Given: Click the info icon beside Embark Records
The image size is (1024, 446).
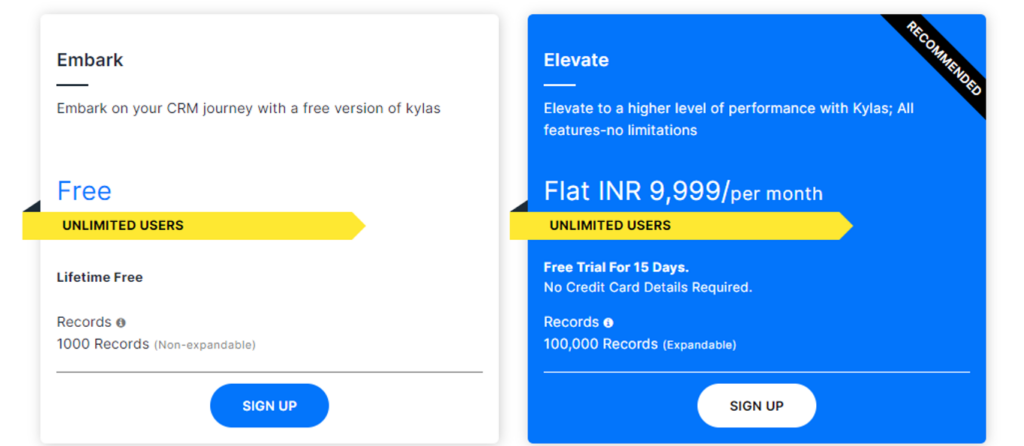Looking at the screenshot, I should (x=121, y=323).
